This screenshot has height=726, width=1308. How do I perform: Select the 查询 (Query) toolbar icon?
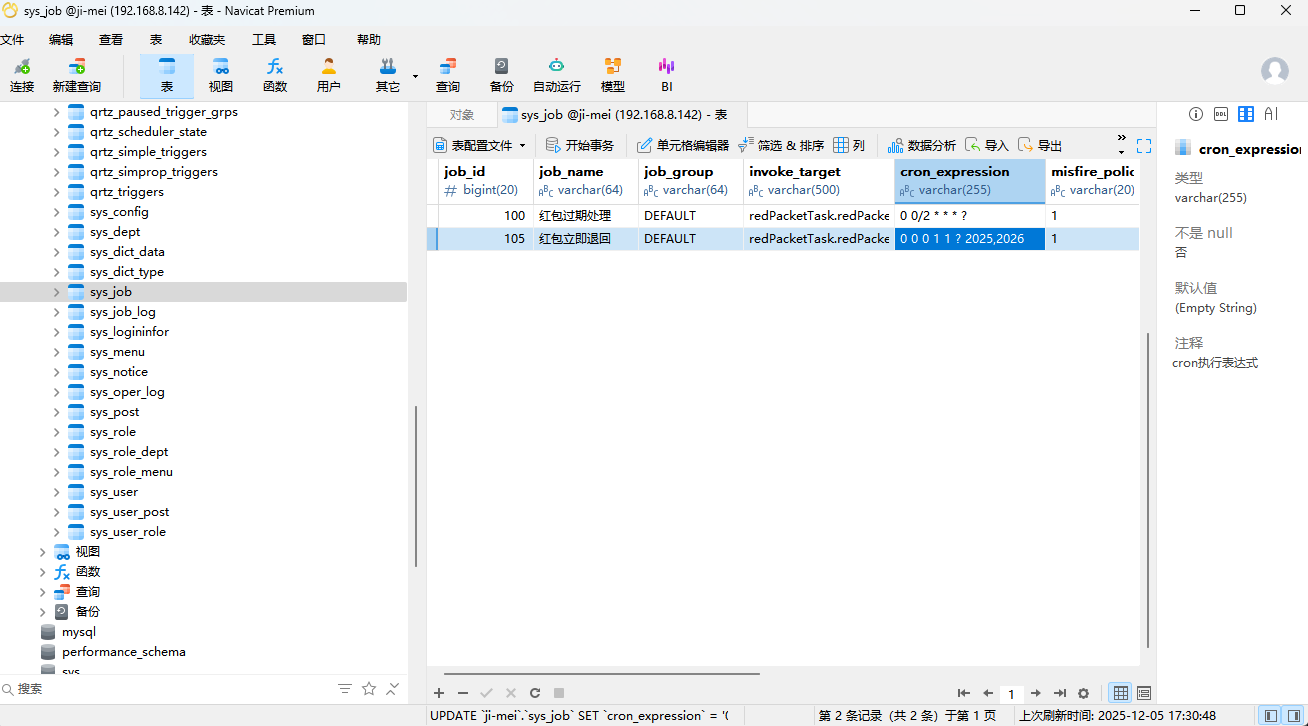click(x=448, y=76)
